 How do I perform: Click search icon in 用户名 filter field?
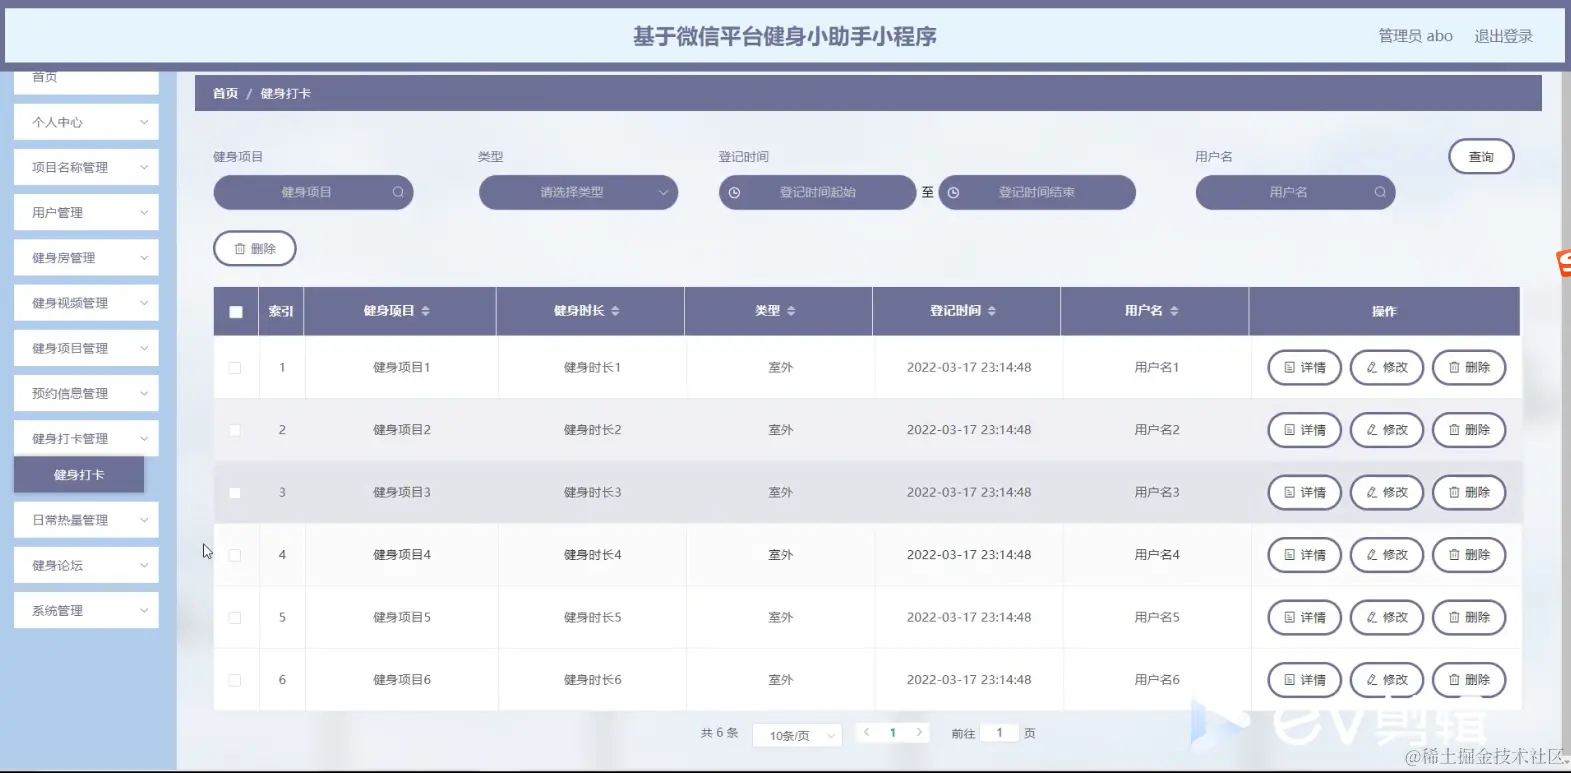coord(1380,192)
